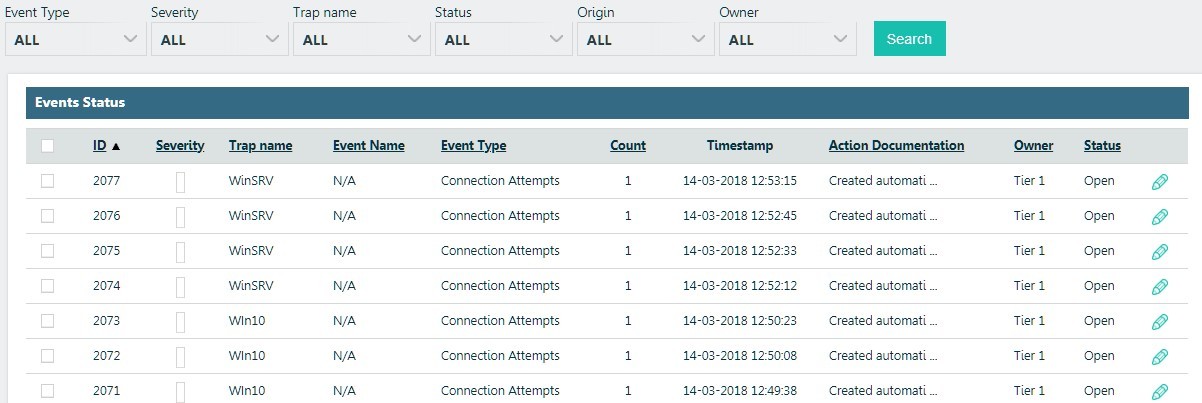
Task: Open the Event Type filter dropdown
Action: [x=75, y=40]
